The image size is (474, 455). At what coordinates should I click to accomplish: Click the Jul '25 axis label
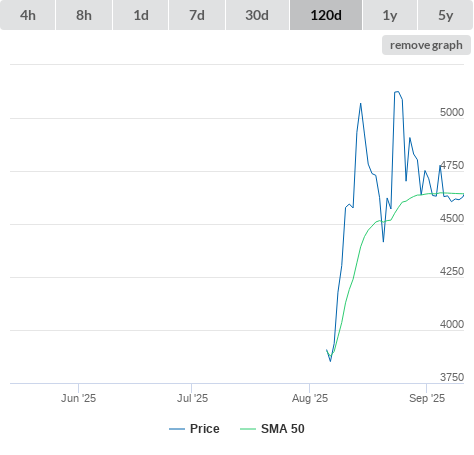point(192,398)
